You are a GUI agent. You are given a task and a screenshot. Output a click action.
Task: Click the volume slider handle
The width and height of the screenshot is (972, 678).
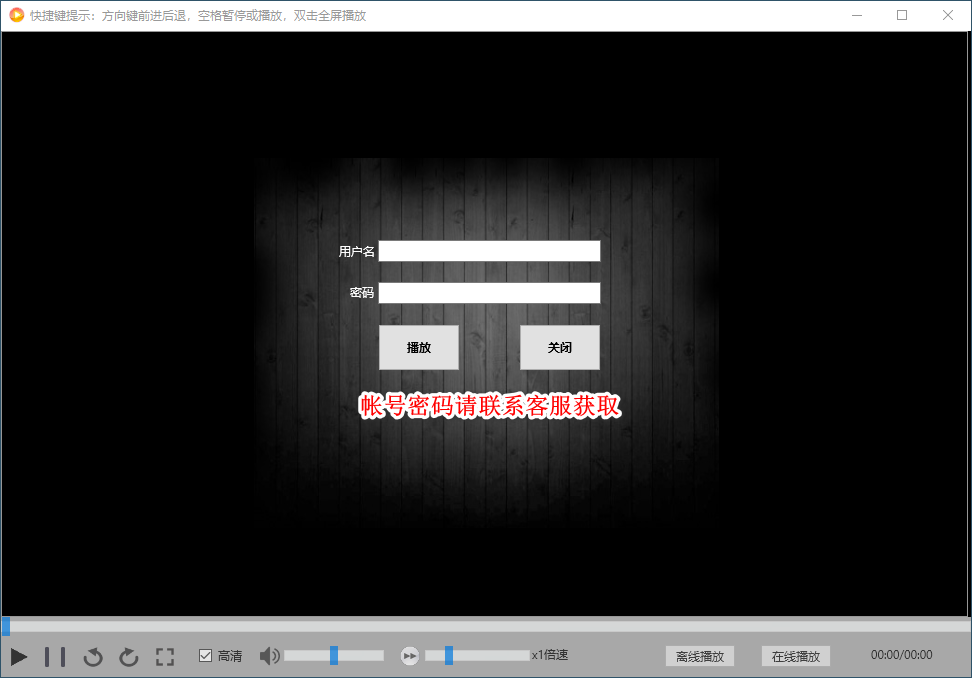[334, 655]
